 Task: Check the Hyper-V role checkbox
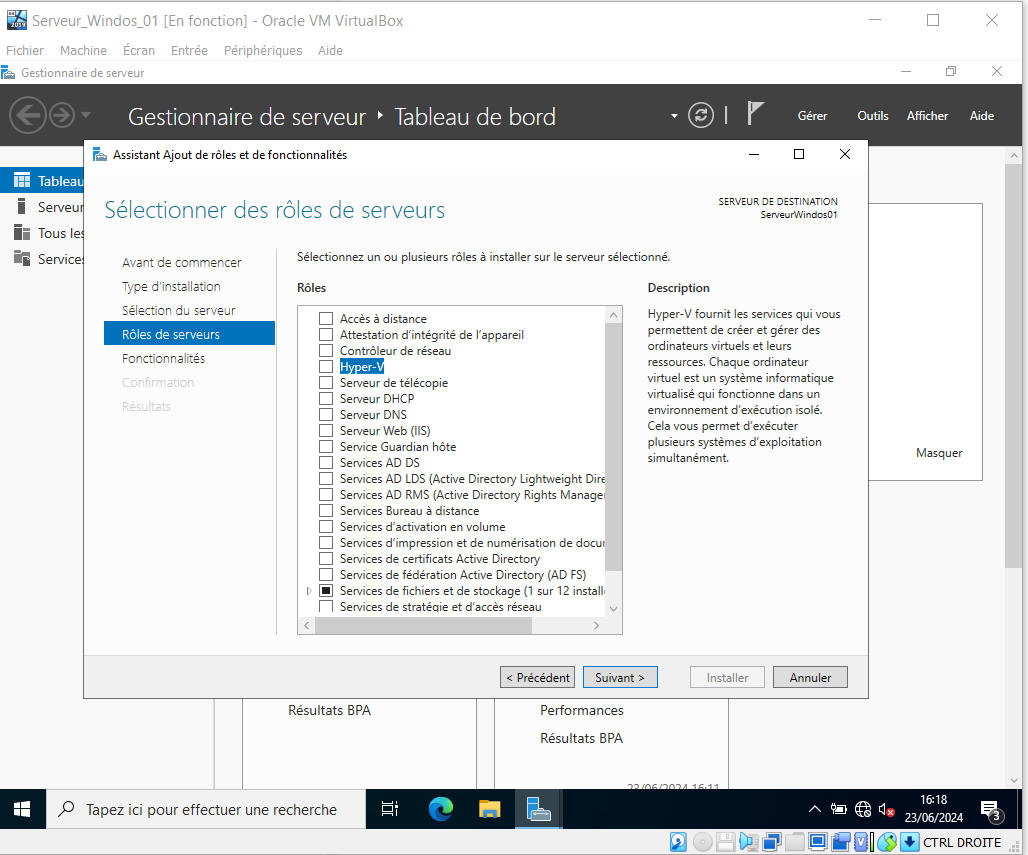coord(326,367)
